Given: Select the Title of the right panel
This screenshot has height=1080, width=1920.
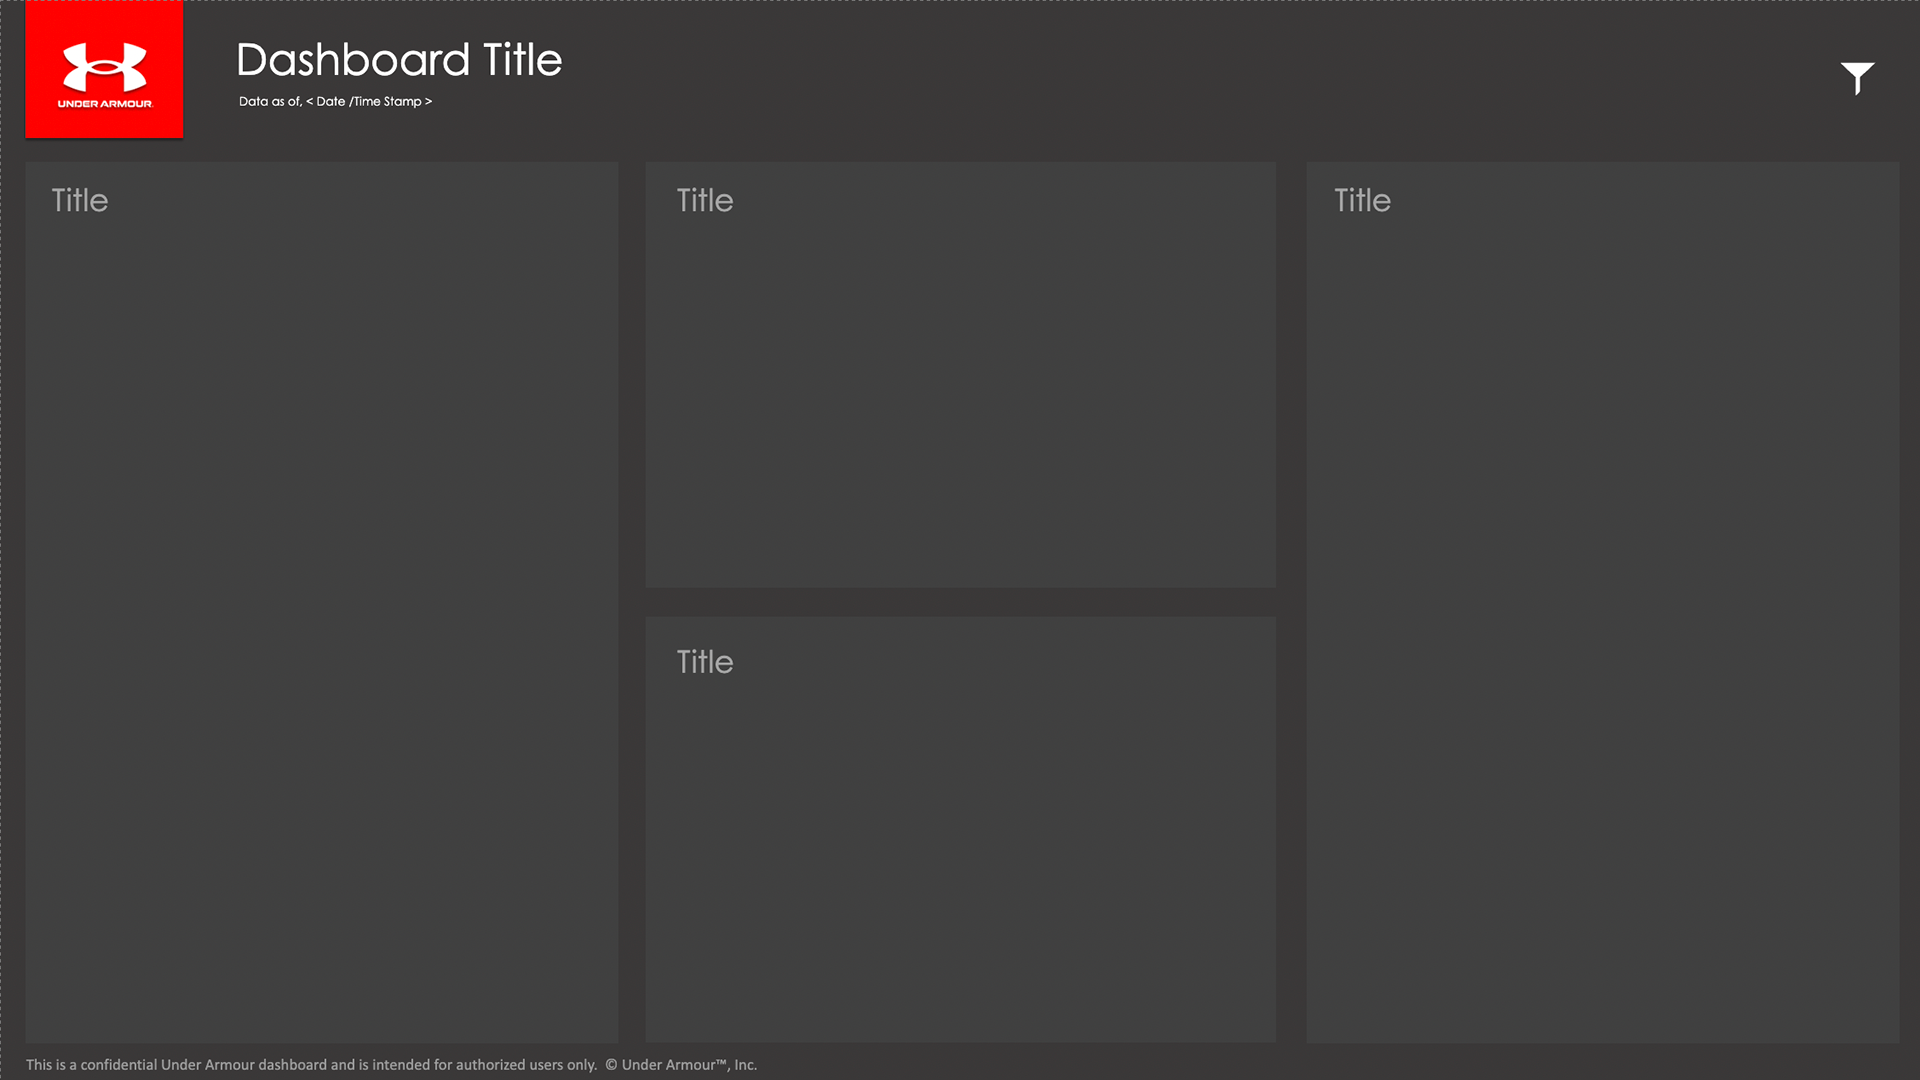Looking at the screenshot, I should coord(1362,200).
